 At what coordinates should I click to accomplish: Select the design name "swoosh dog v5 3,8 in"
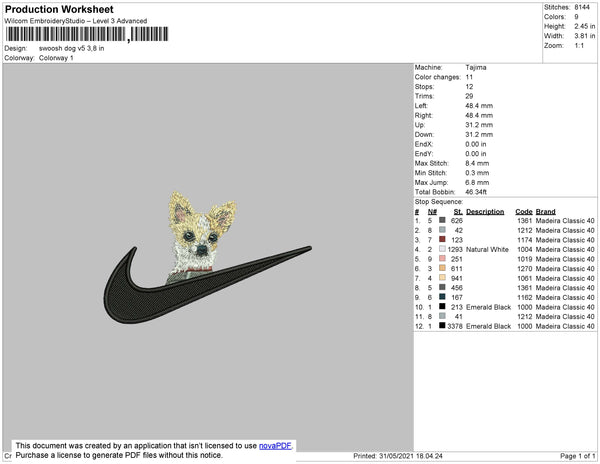72,49
